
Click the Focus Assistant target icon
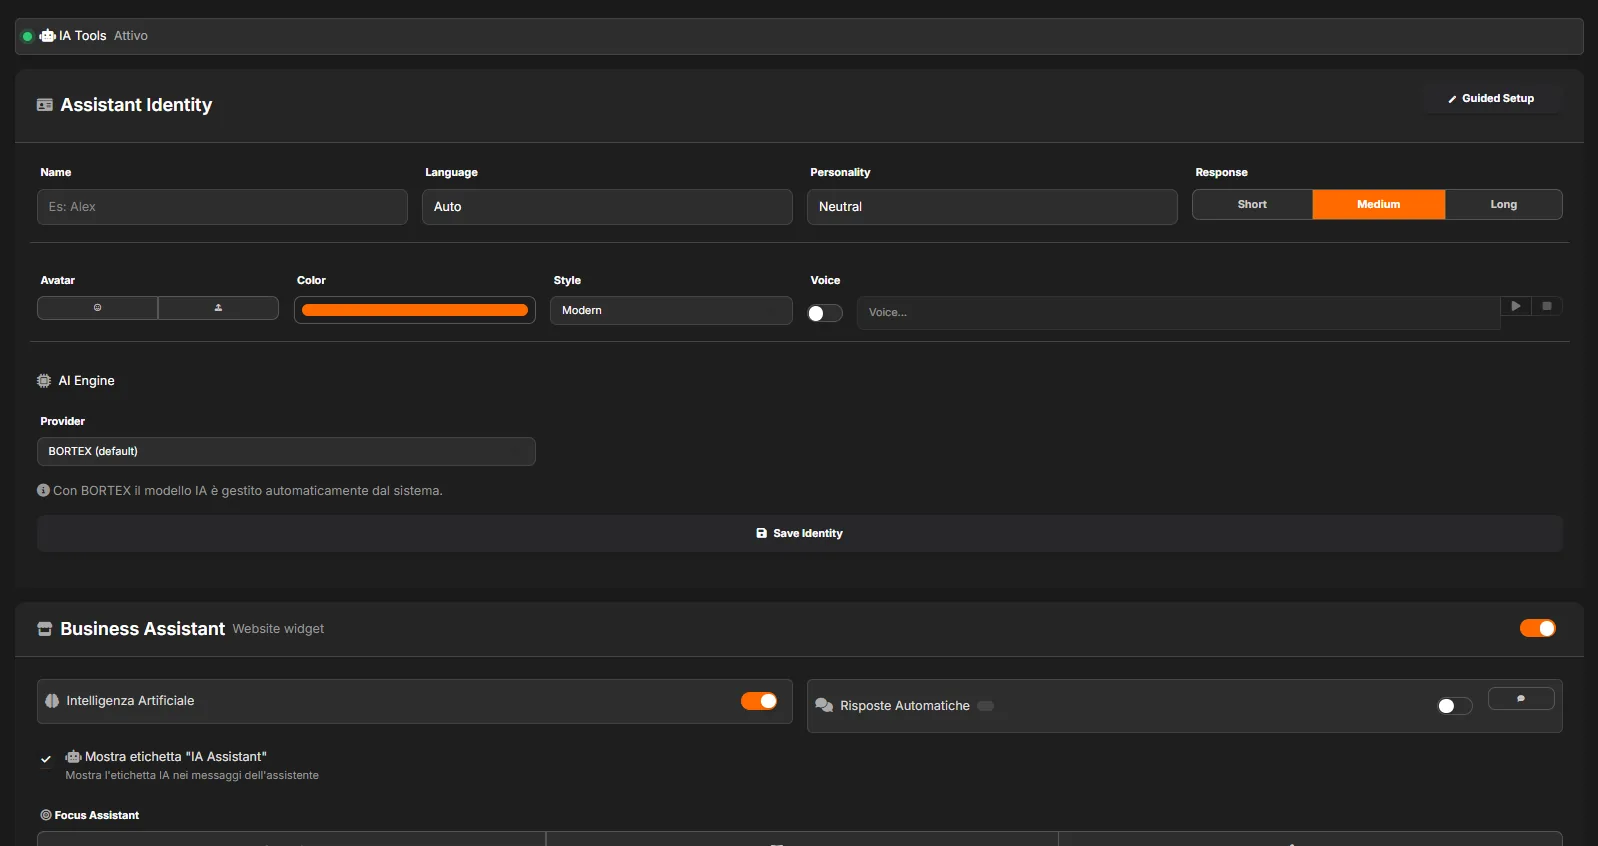tap(46, 815)
